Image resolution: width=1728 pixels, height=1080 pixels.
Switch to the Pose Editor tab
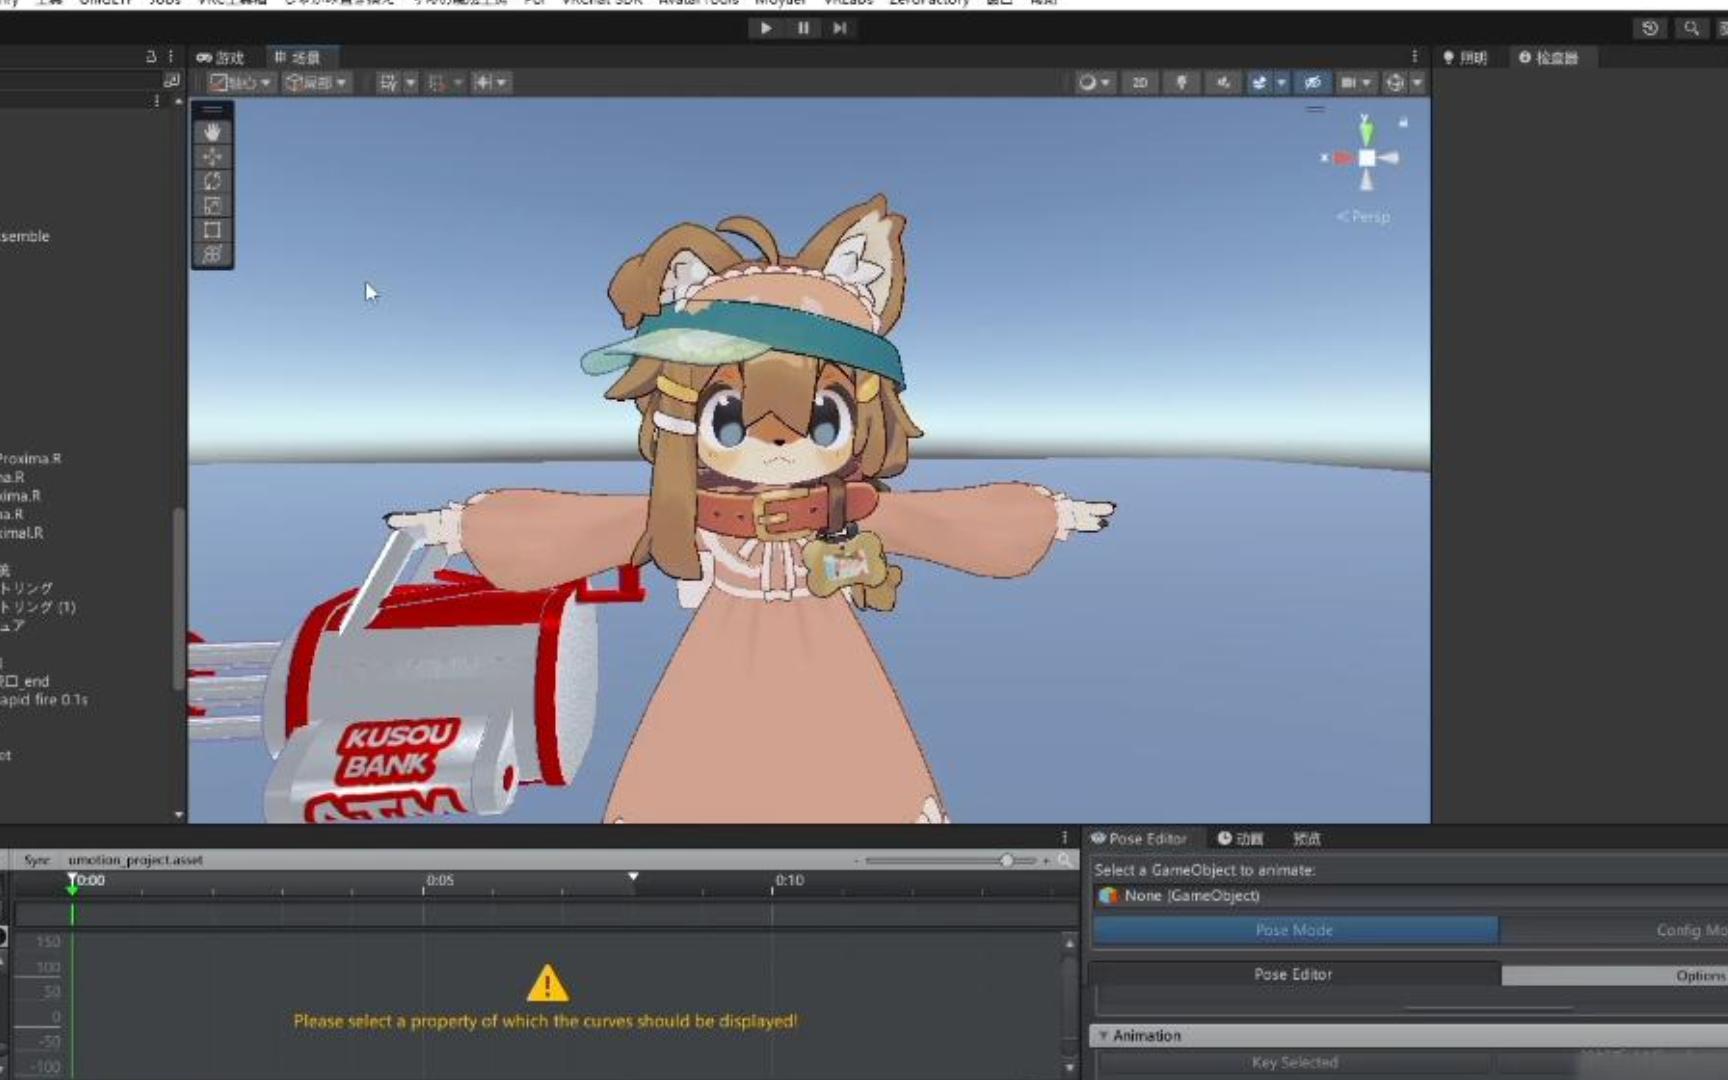pyautogui.click(x=1139, y=838)
